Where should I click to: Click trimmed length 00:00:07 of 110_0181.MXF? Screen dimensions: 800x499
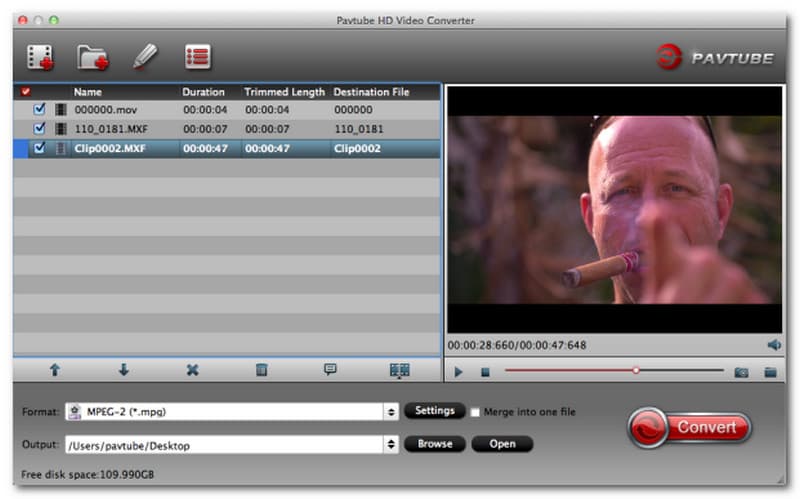point(267,129)
